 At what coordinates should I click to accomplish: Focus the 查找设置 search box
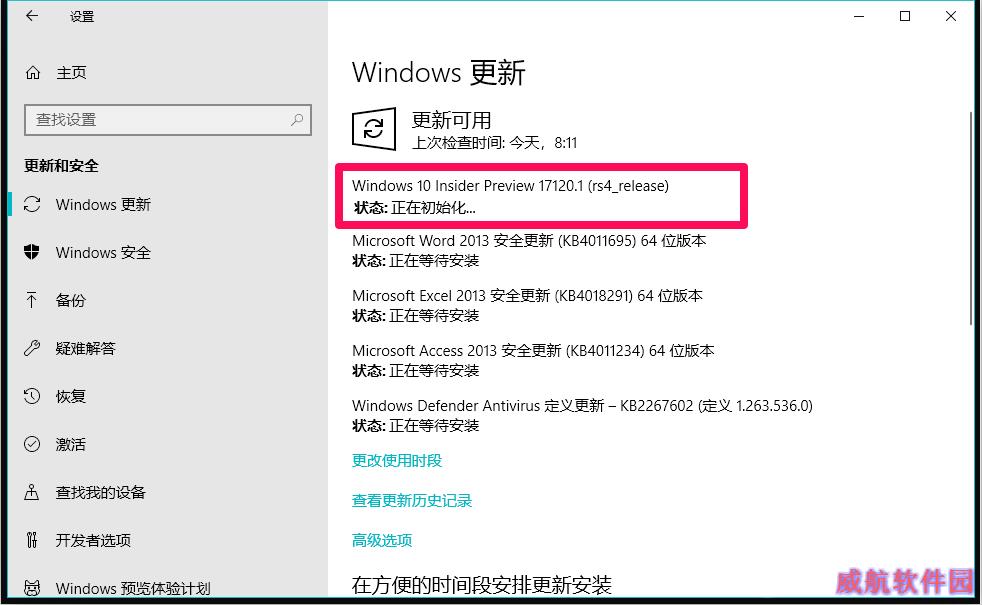coord(168,120)
